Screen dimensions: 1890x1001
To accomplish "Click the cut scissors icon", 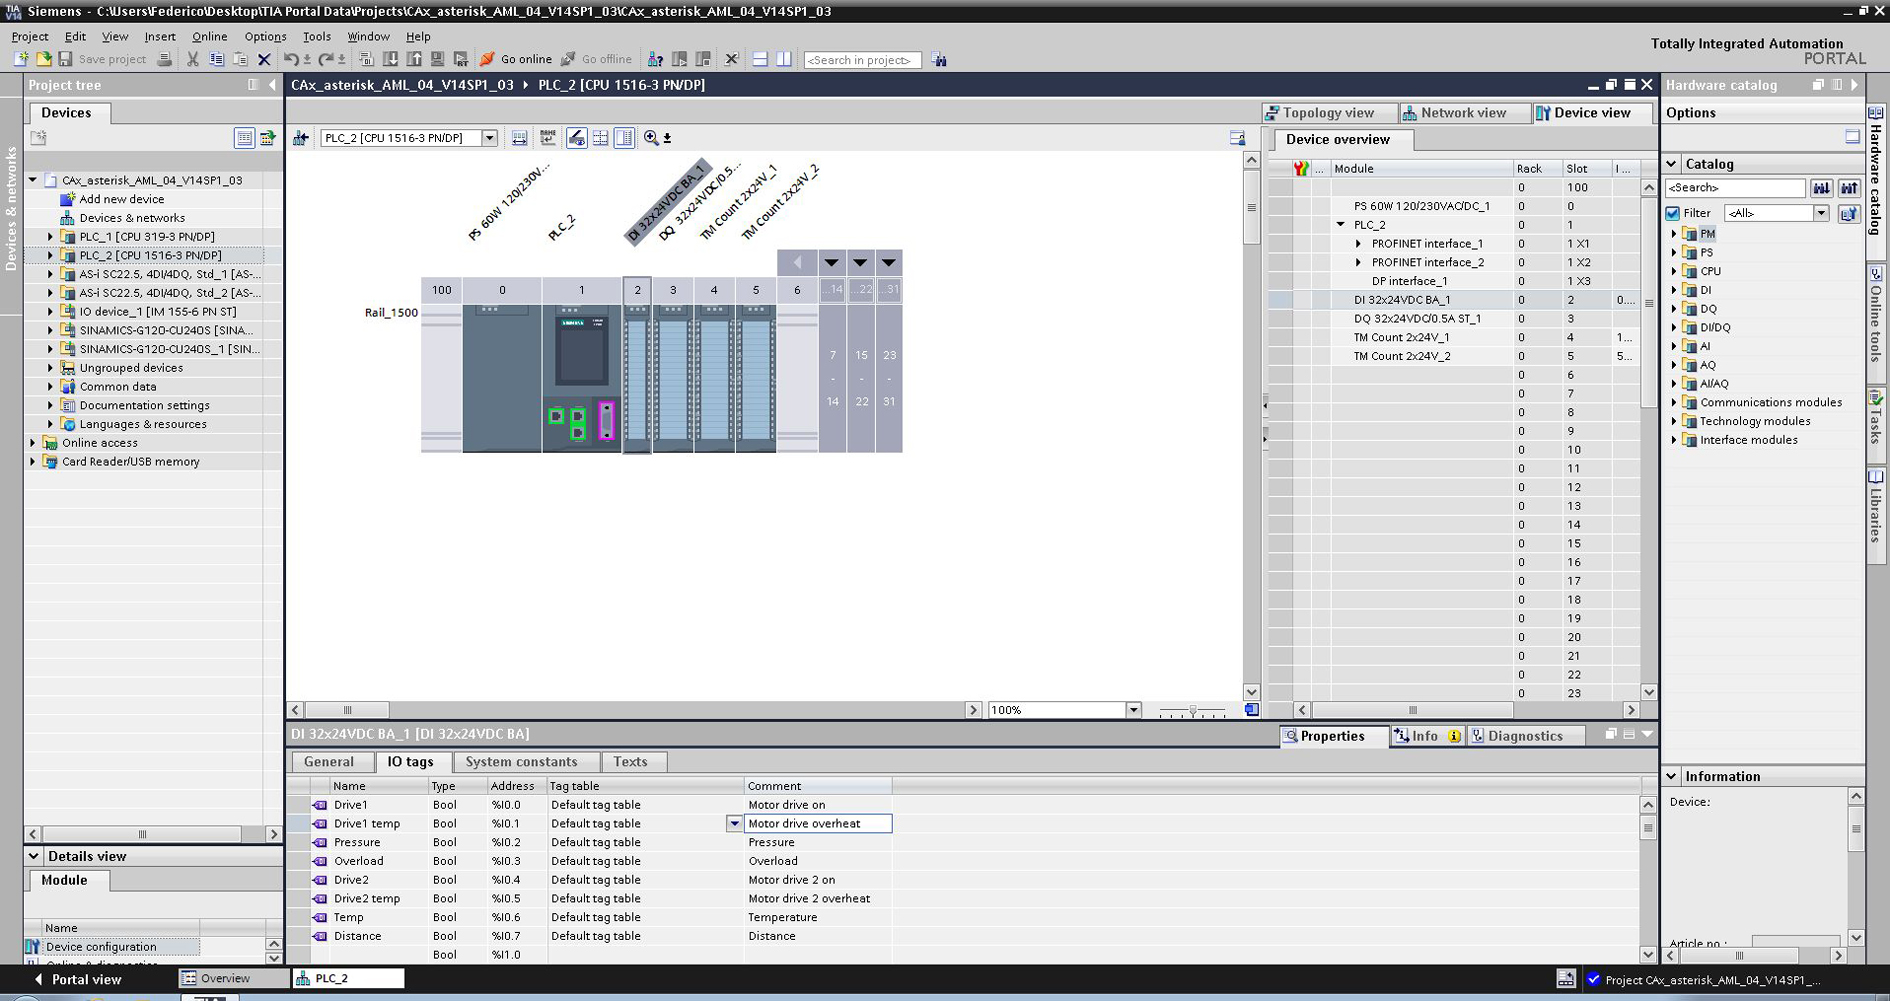I will click(193, 59).
